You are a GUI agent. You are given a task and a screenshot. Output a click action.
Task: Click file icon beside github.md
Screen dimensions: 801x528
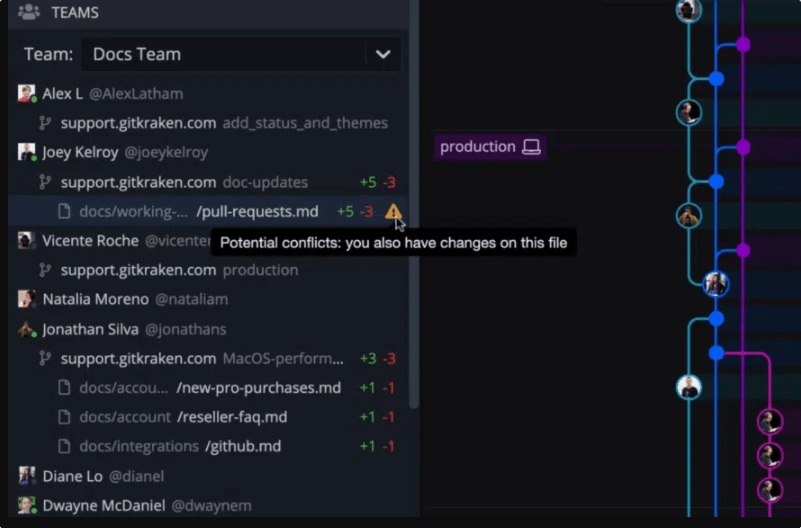tap(64, 446)
